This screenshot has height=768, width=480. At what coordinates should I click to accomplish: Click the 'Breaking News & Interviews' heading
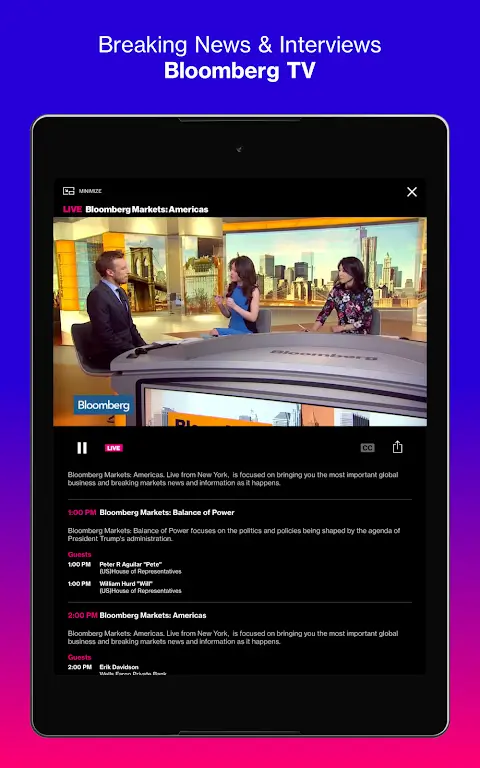[x=240, y=45]
